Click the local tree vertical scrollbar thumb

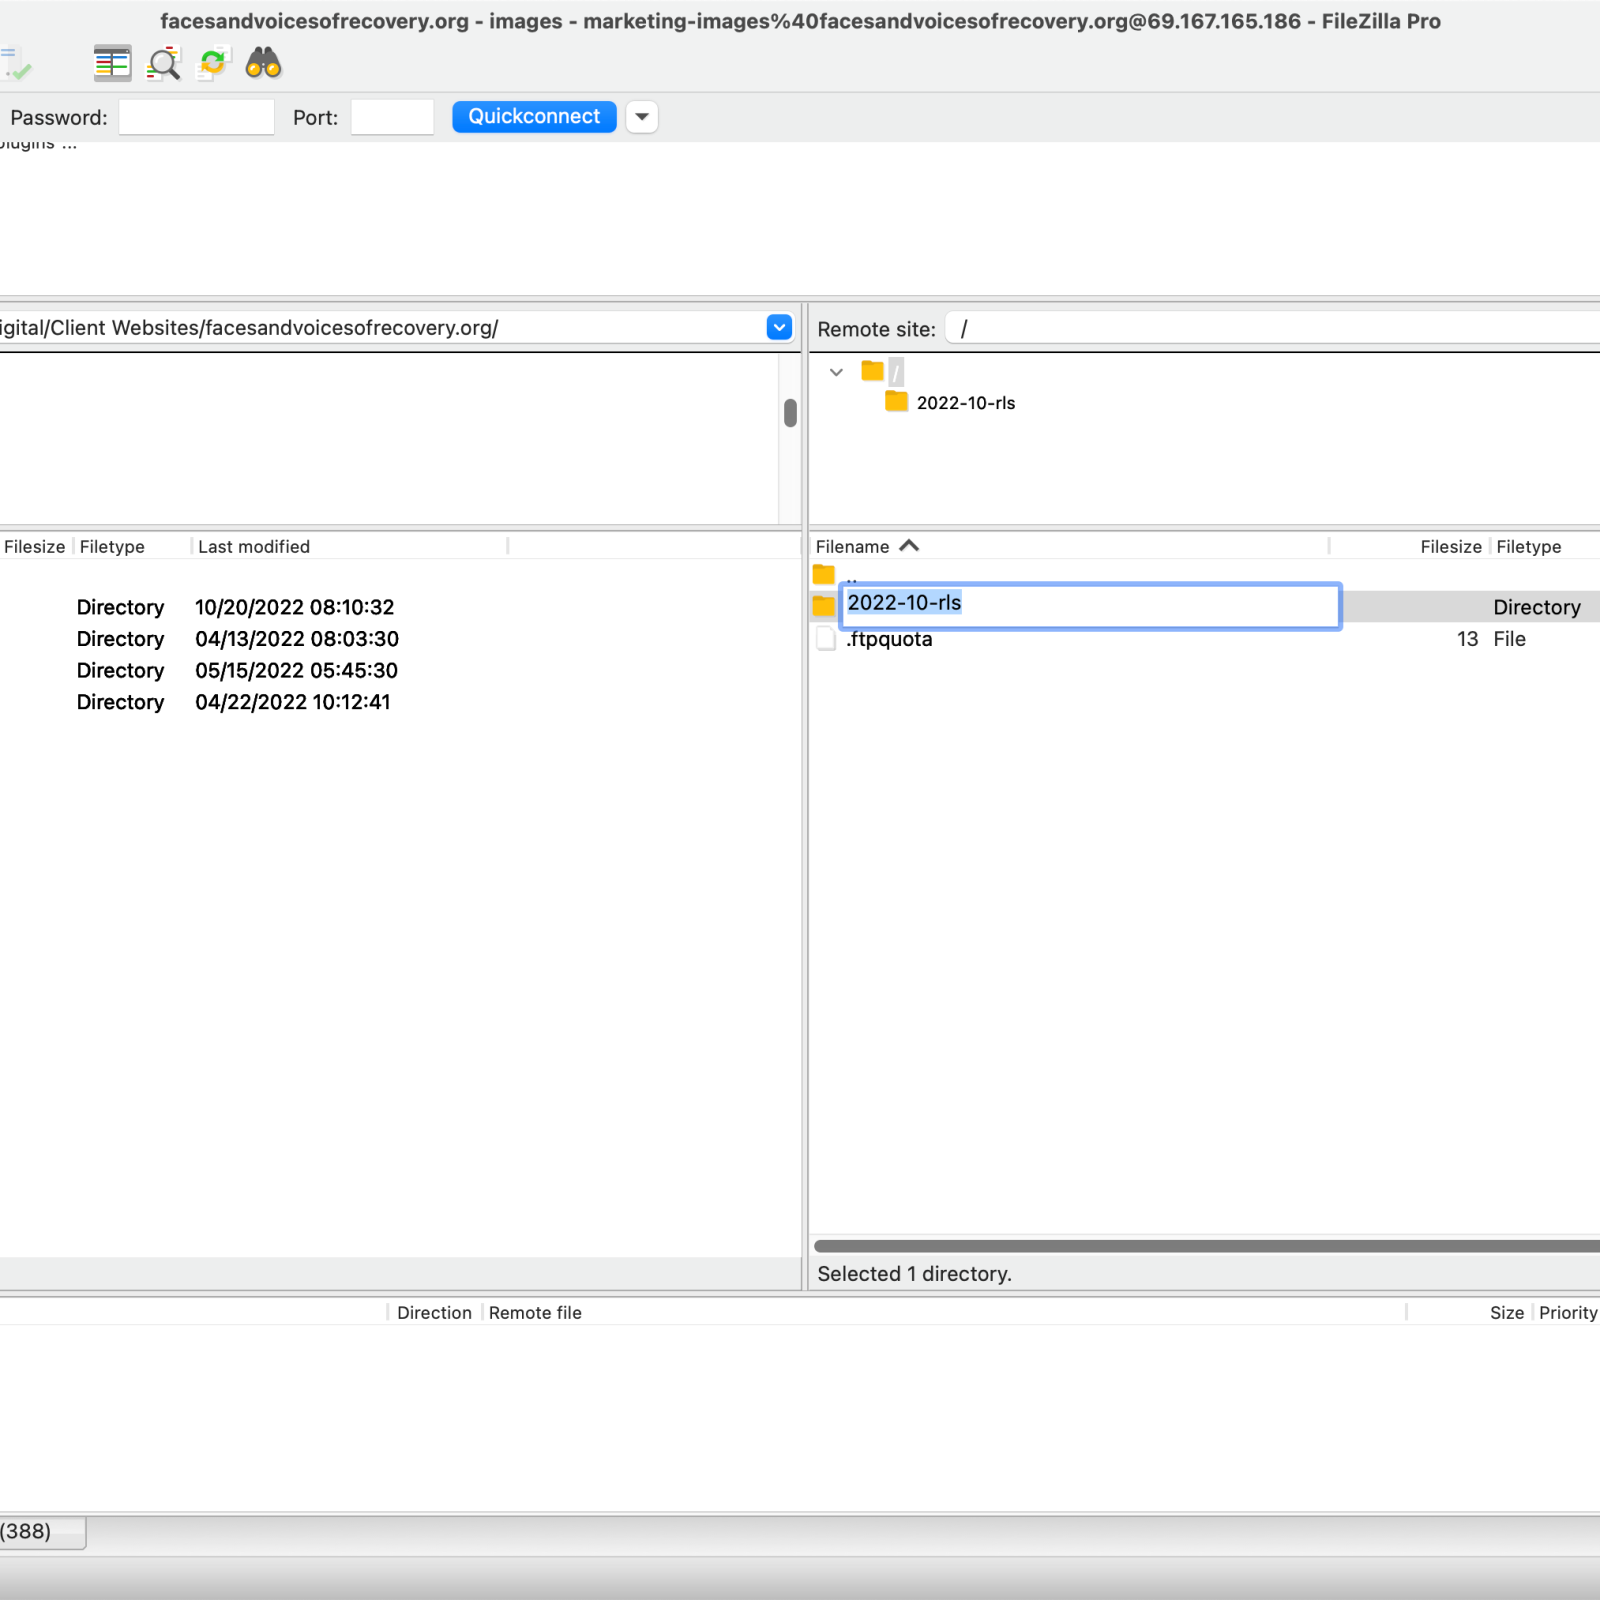(x=790, y=413)
